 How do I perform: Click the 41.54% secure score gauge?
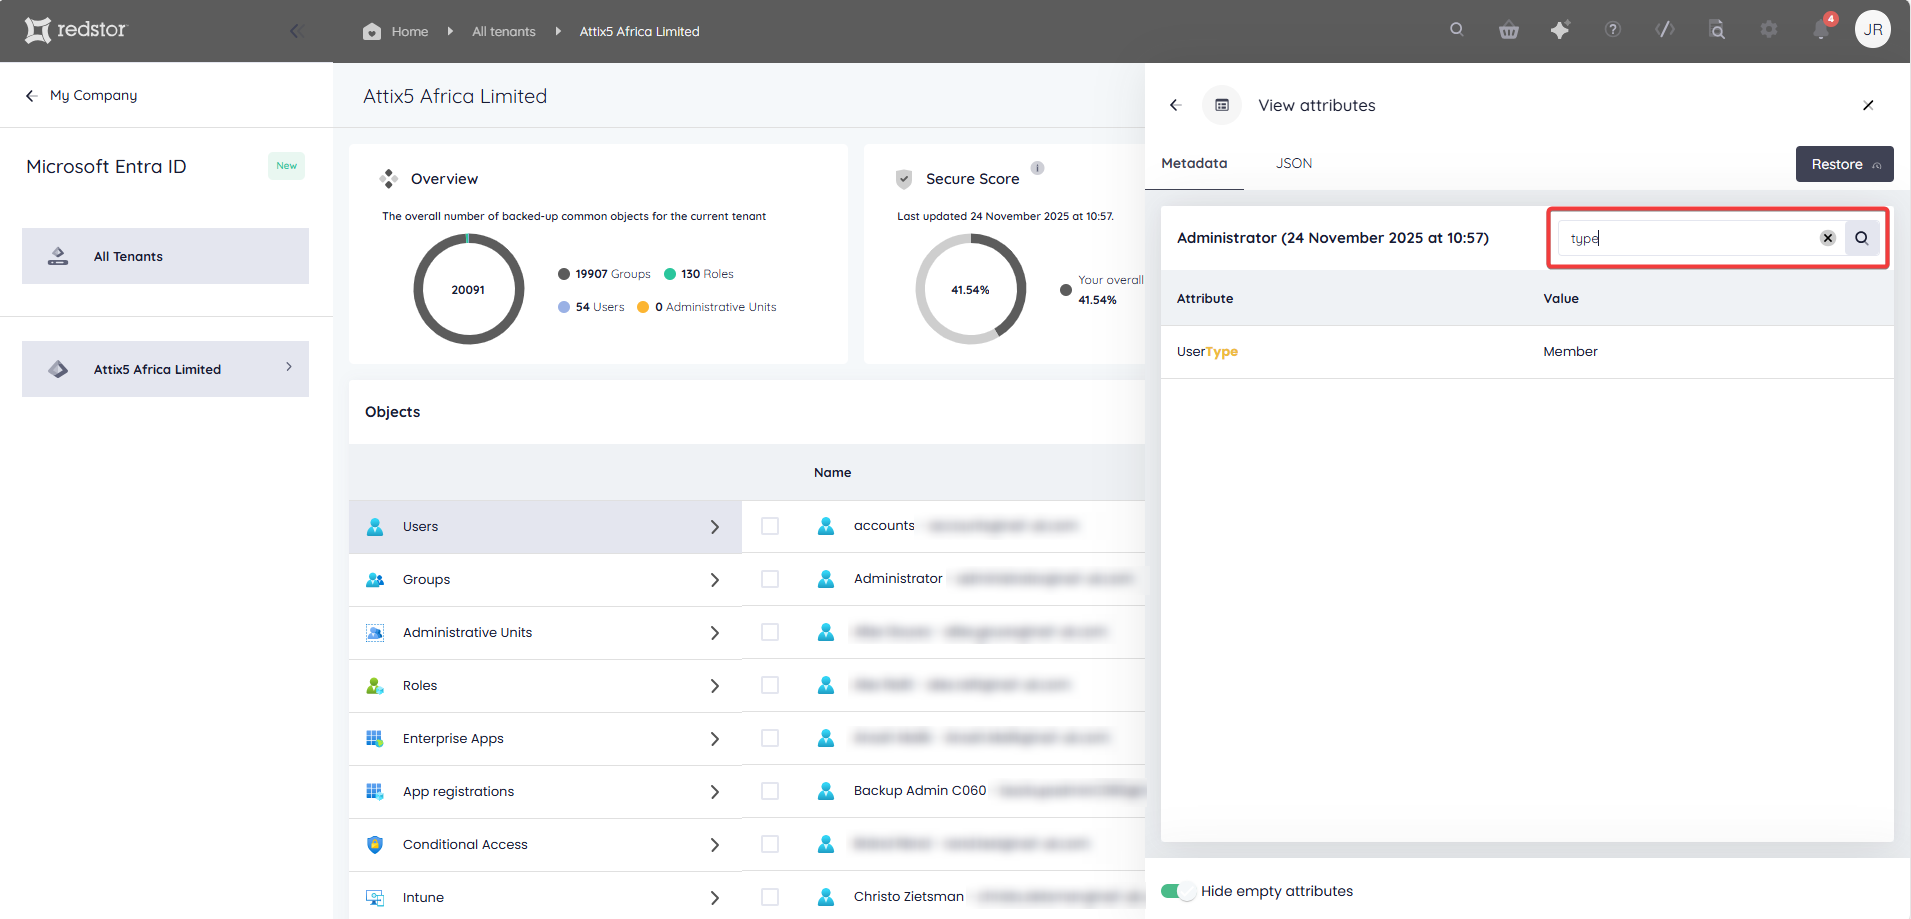[x=970, y=289]
